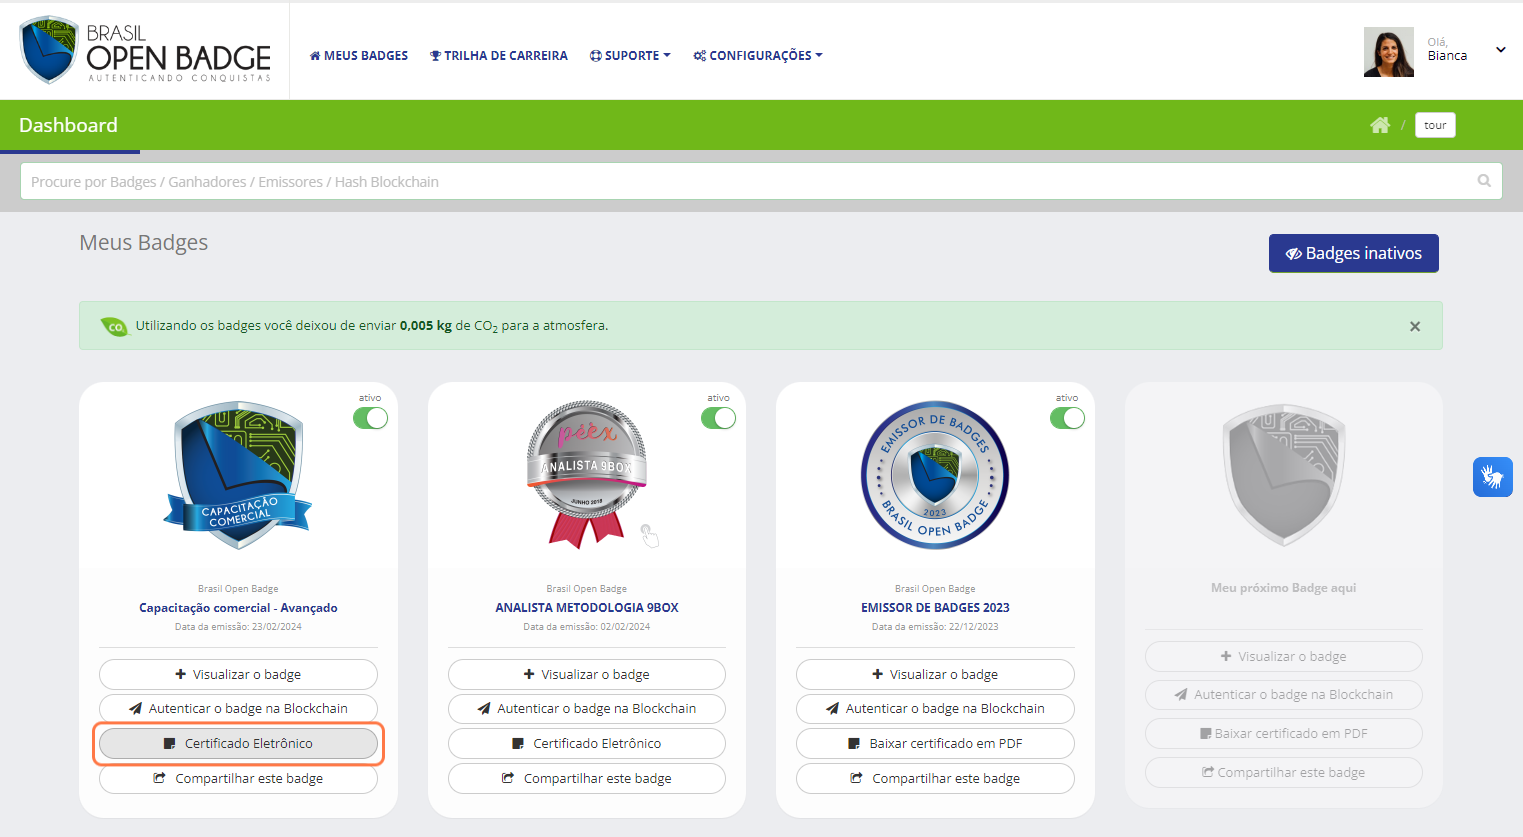Click disabled Compartilhar este badge placeholder

[x=1284, y=772]
